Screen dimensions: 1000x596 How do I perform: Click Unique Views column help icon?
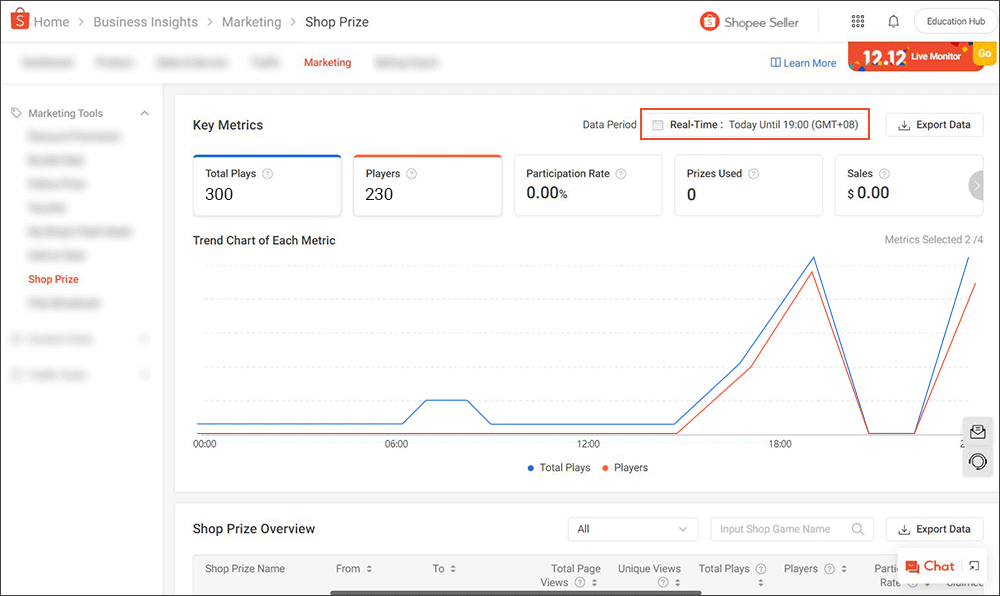click(663, 583)
